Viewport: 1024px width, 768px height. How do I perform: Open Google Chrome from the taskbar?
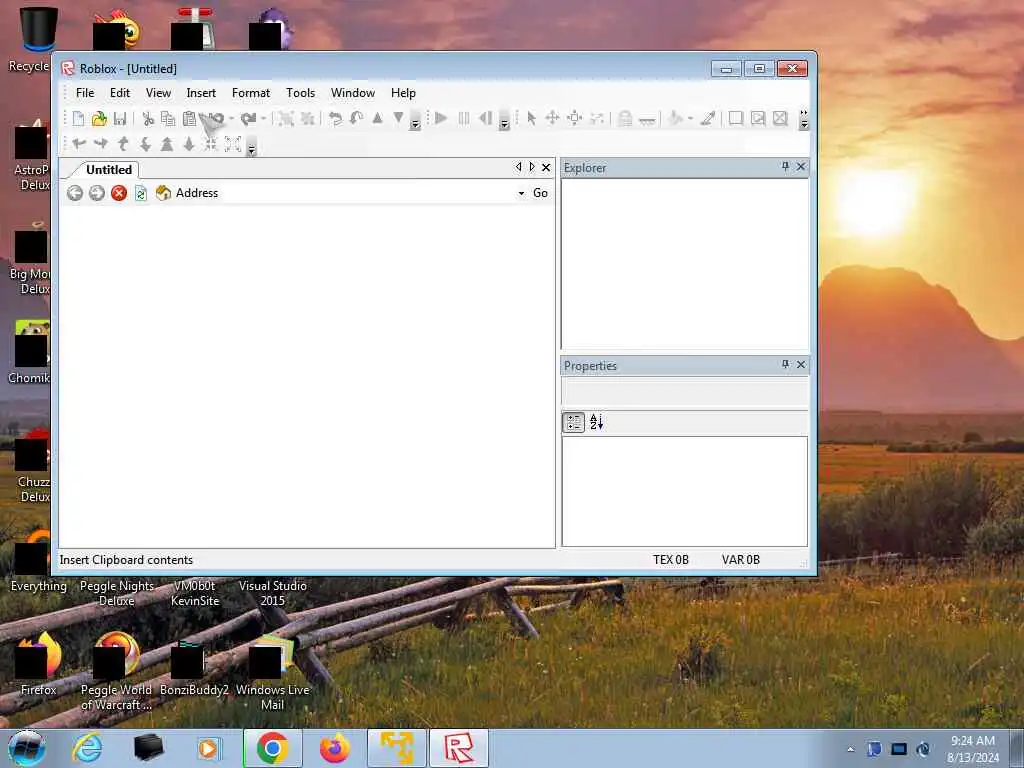tap(272, 748)
